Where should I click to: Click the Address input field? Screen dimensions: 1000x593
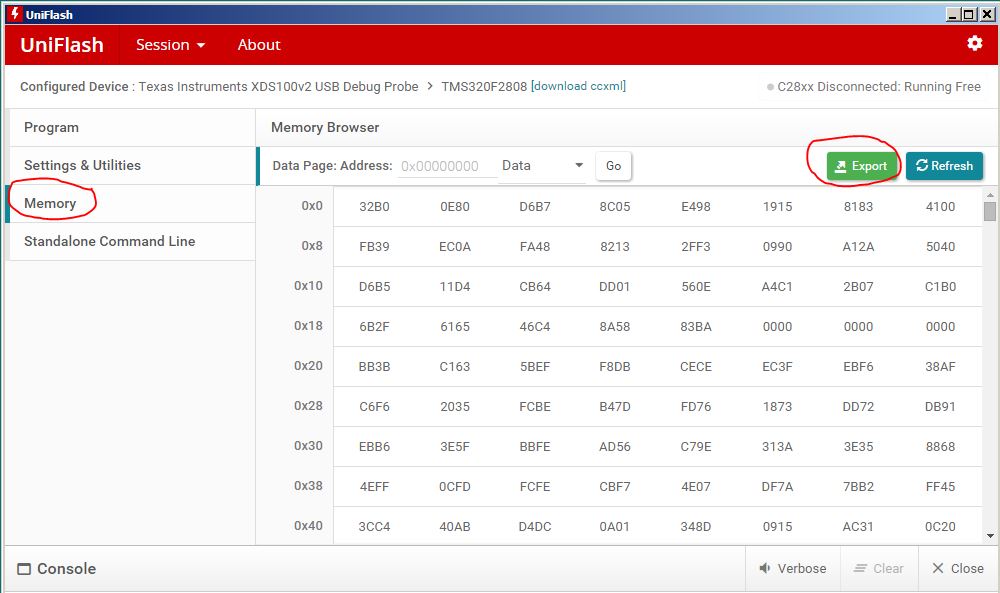click(447, 166)
